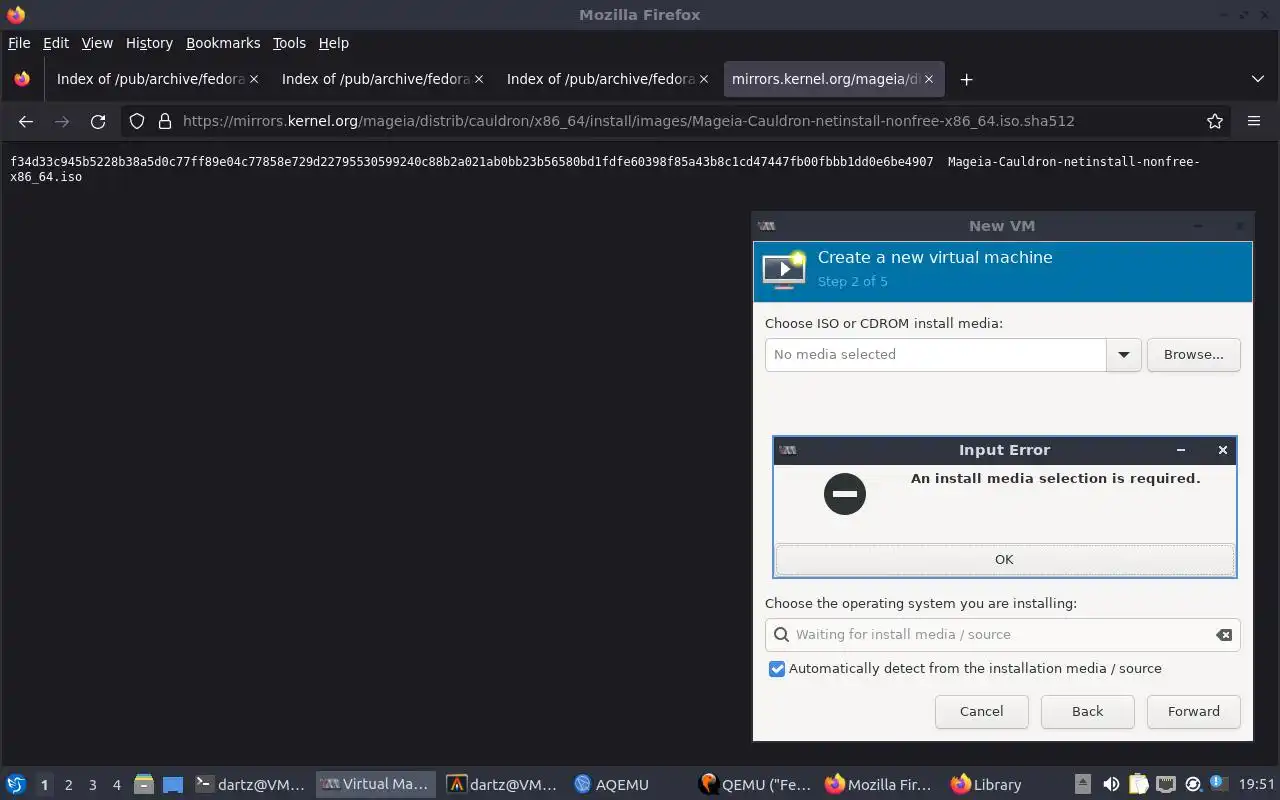Image resolution: width=1280 pixels, height=800 pixels.
Task: Click the update sync tray icon
Action: (x=1193, y=784)
